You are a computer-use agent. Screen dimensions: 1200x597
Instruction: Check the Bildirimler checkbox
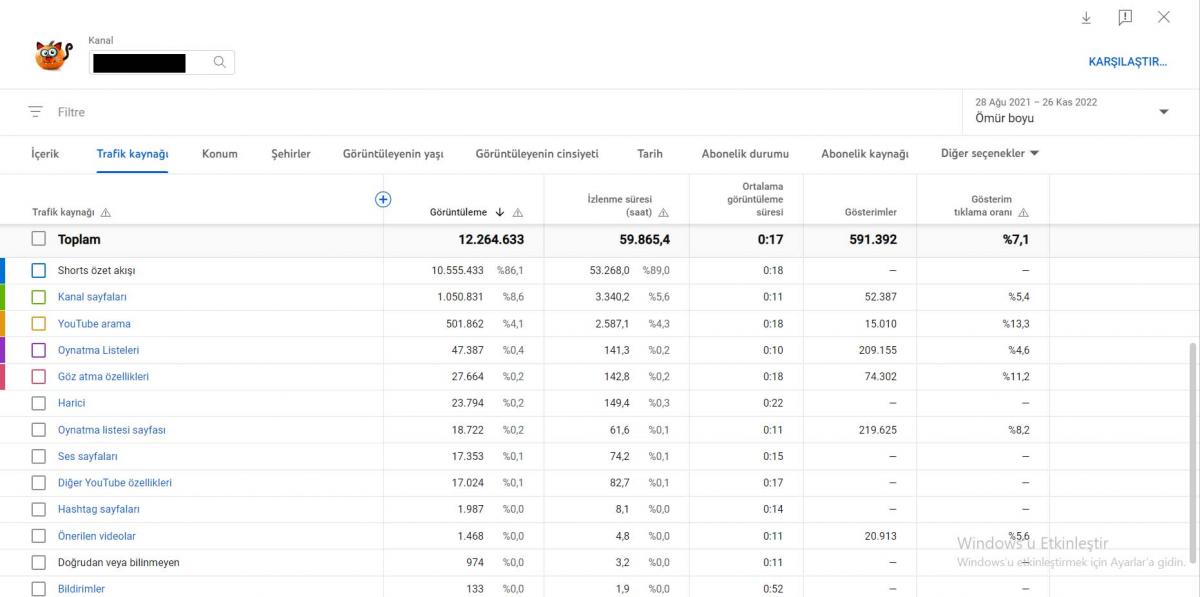coord(38,589)
